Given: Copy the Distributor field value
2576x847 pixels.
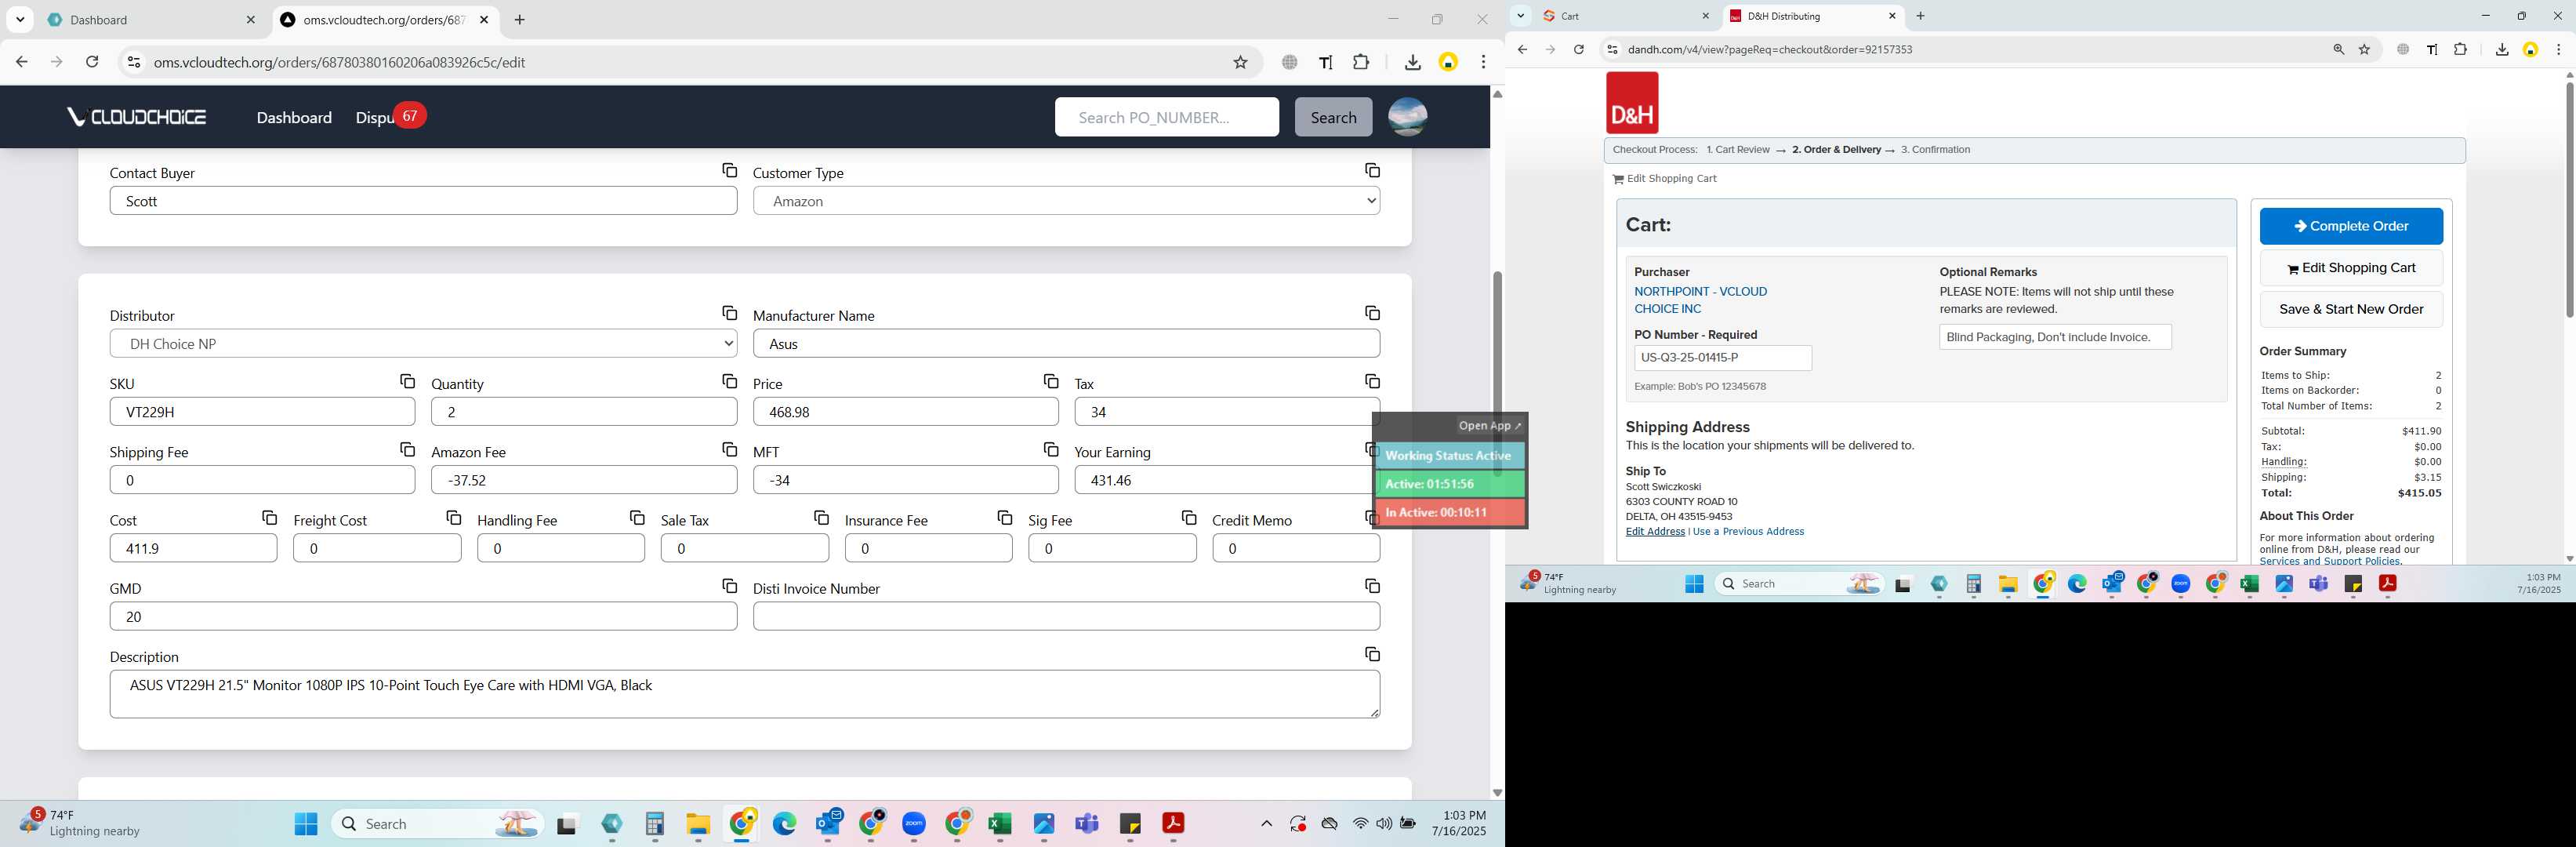Looking at the screenshot, I should click(729, 314).
